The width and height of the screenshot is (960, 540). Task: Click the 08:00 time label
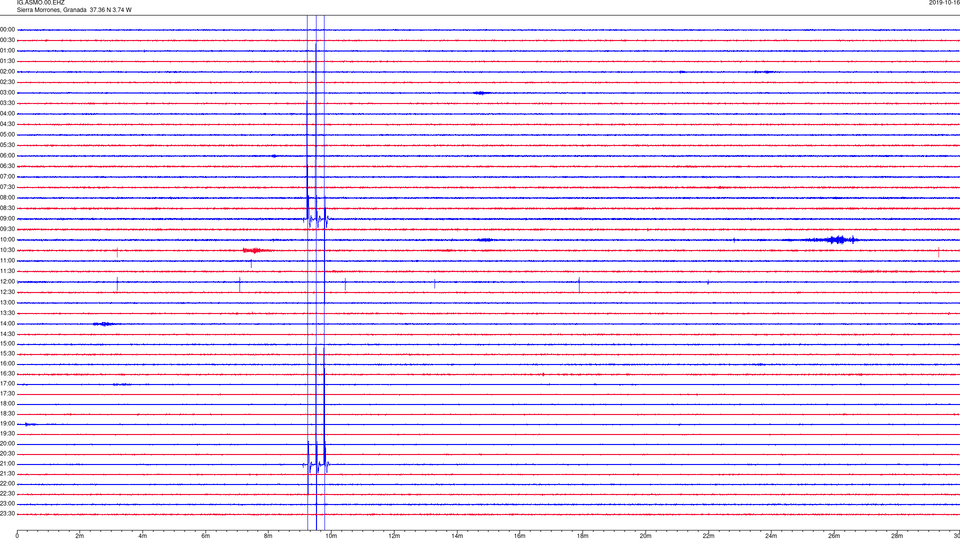click(7, 198)
